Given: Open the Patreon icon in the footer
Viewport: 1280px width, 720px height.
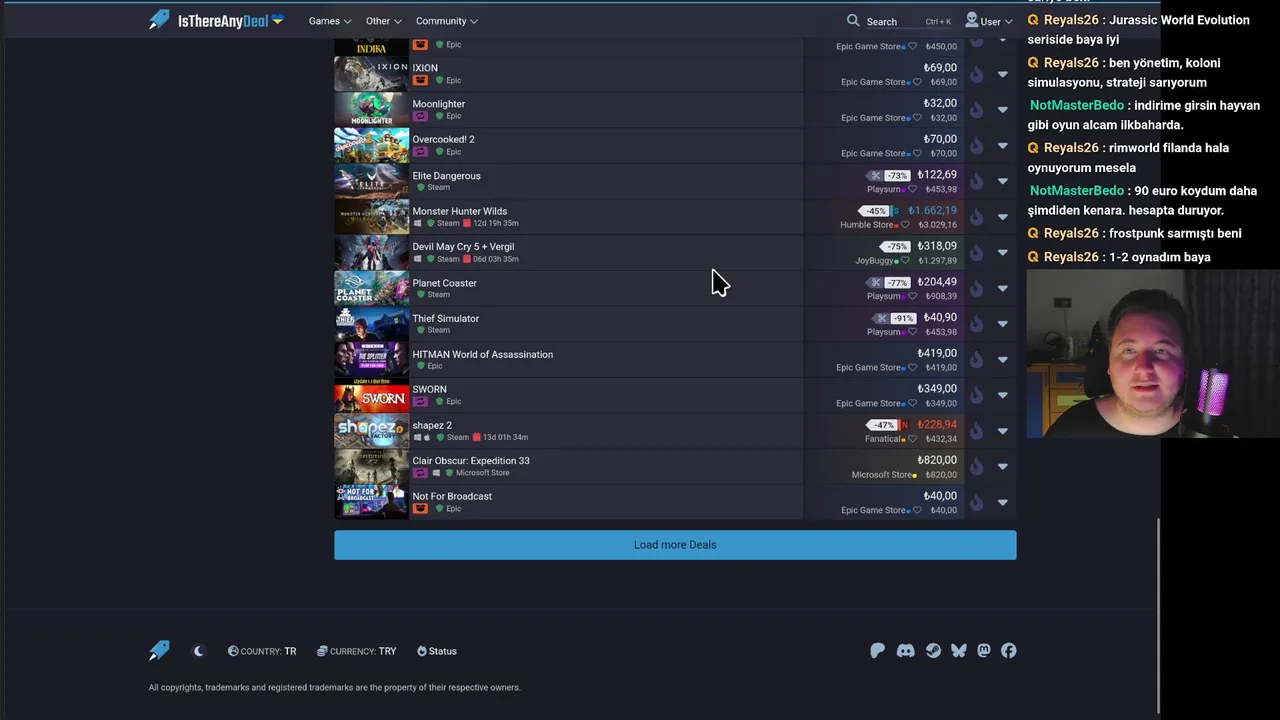Looking at the screenshot, I should (877, 651).
